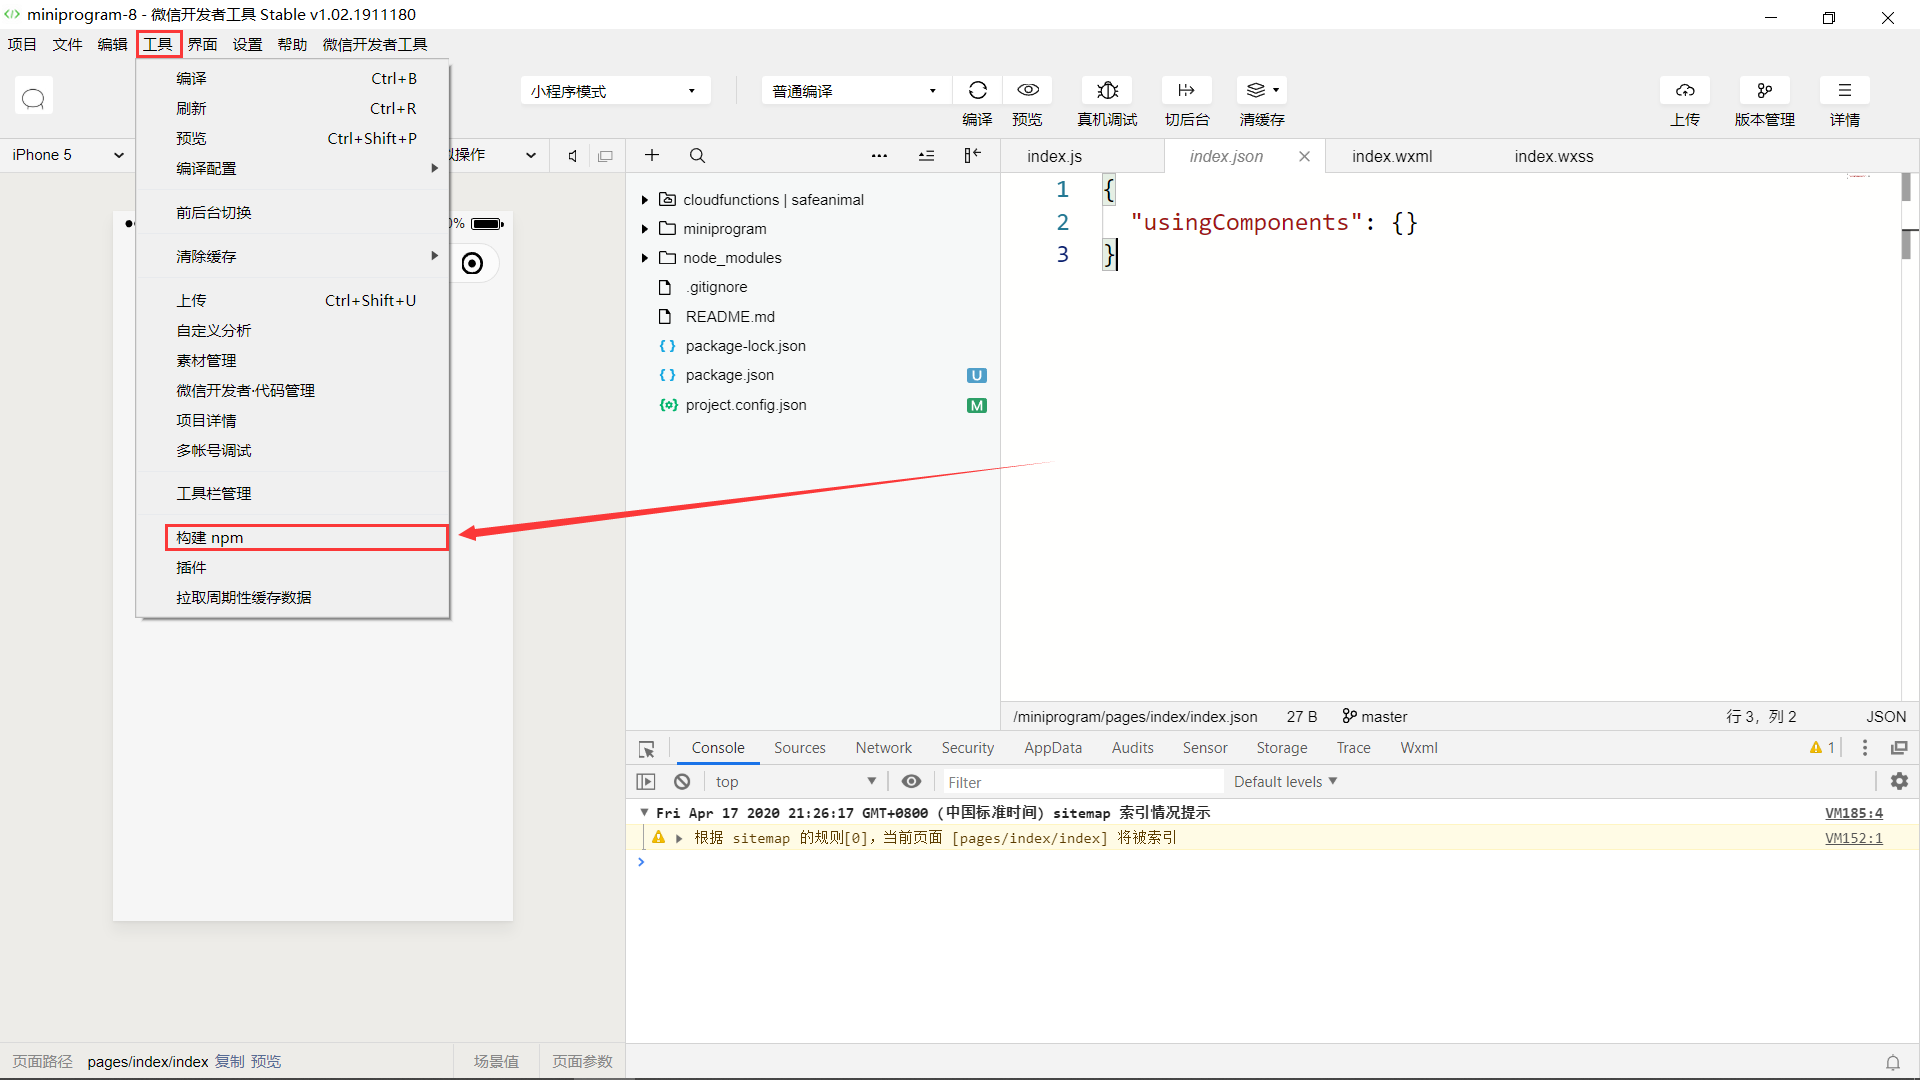Viewport: 1920px width, 1080px height.
Task: Click the compile refresh icon
Action: pyautogui.click(x=977, y=91)
